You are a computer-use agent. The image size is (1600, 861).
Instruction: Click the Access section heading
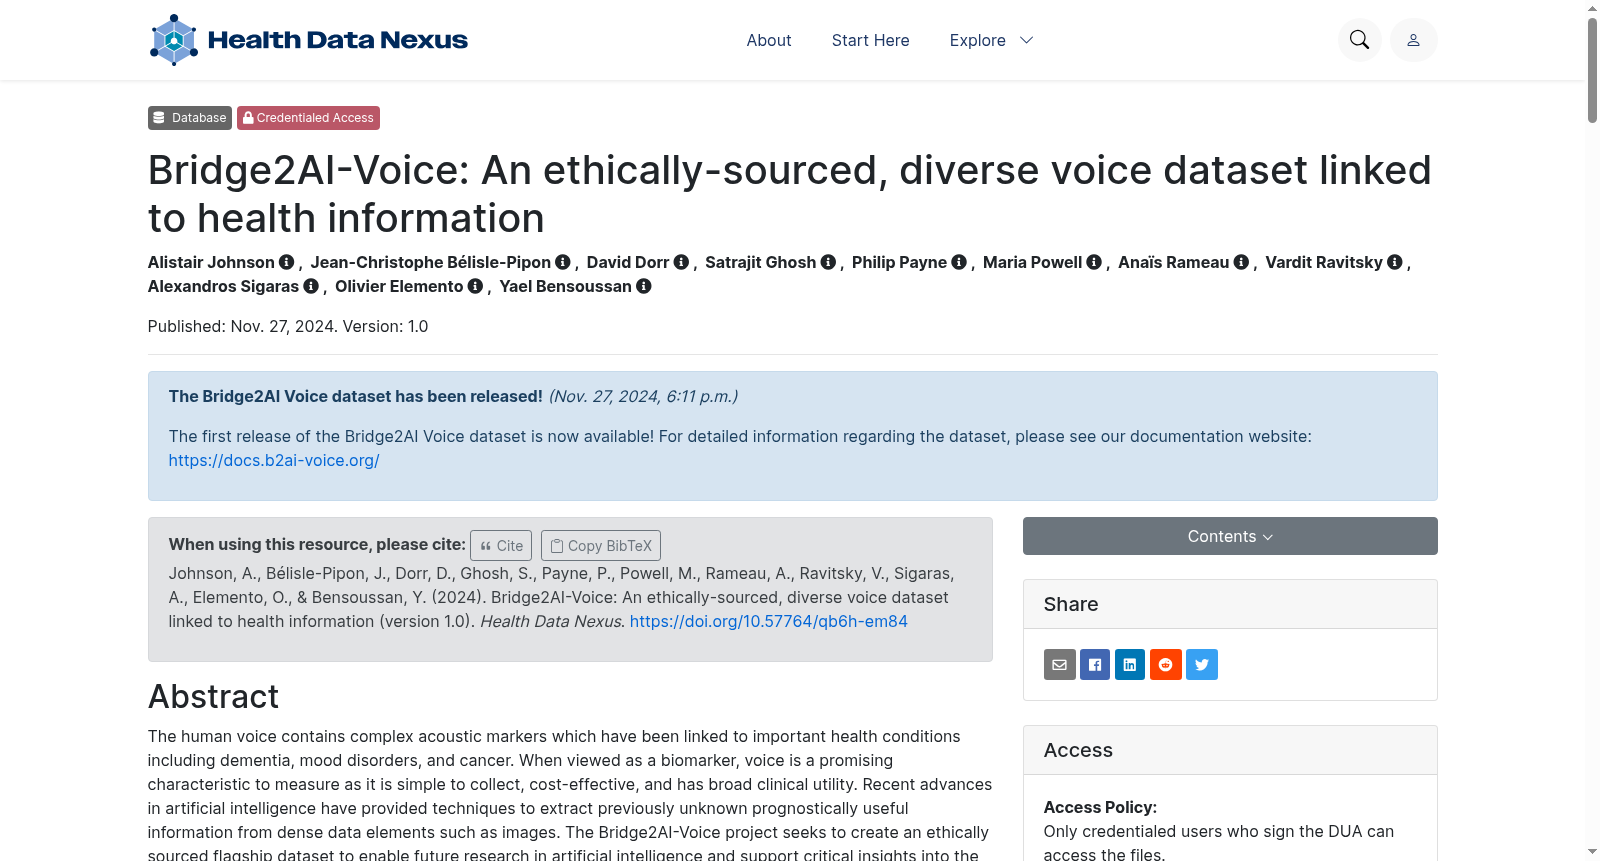pos(1078,750)
